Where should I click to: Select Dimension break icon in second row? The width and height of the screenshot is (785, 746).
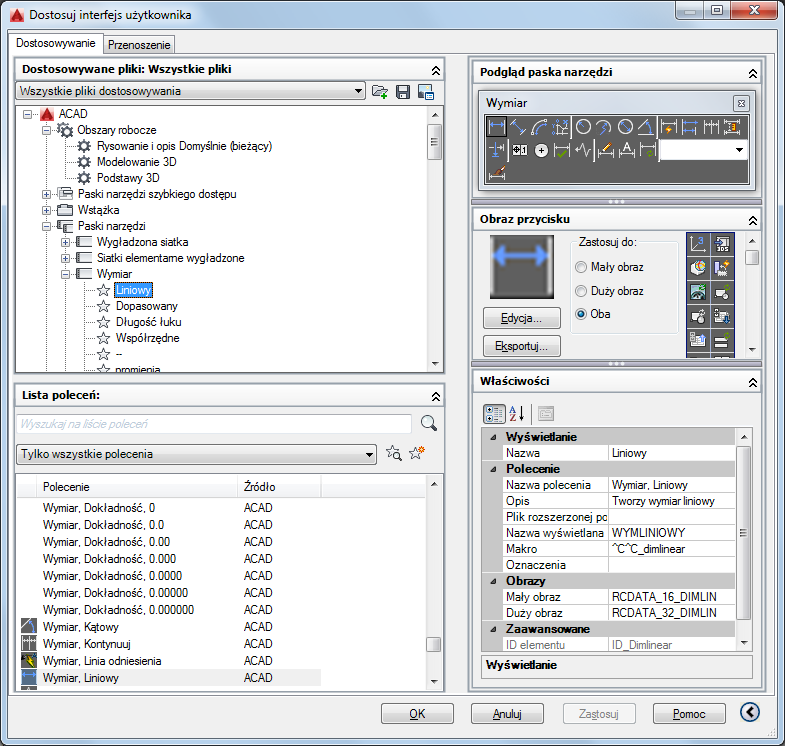[496, 150]
